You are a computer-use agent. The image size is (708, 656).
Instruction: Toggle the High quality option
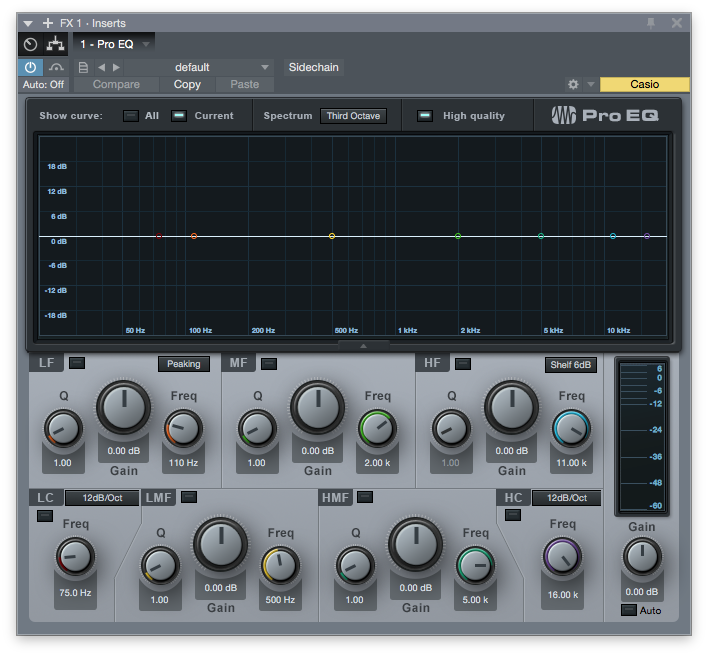tap(425, 116)
